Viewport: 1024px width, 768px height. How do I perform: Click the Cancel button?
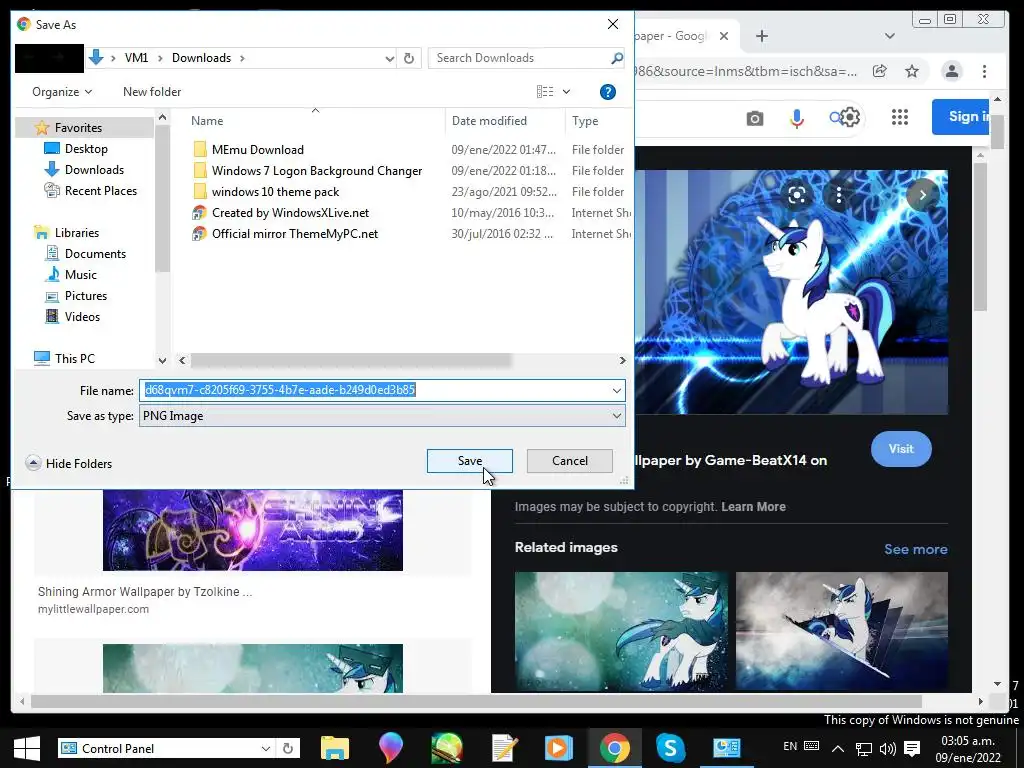[x=569, y=461]
